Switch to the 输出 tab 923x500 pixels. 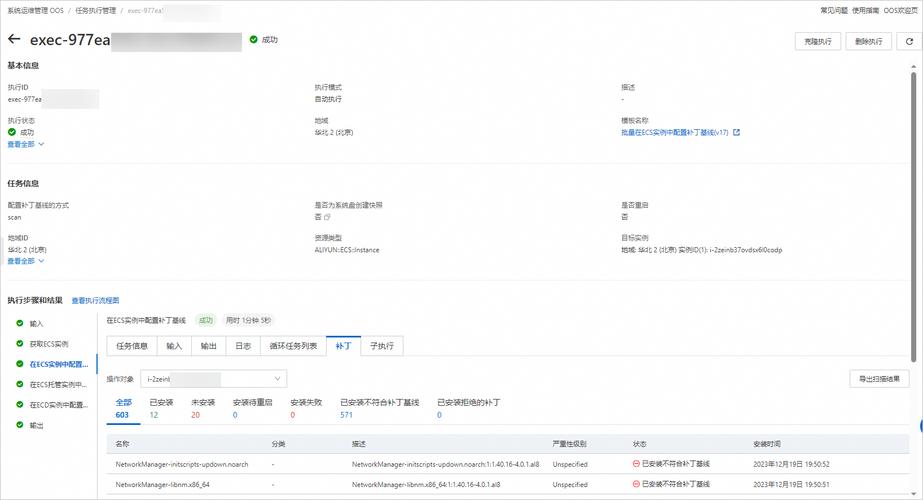208,346
